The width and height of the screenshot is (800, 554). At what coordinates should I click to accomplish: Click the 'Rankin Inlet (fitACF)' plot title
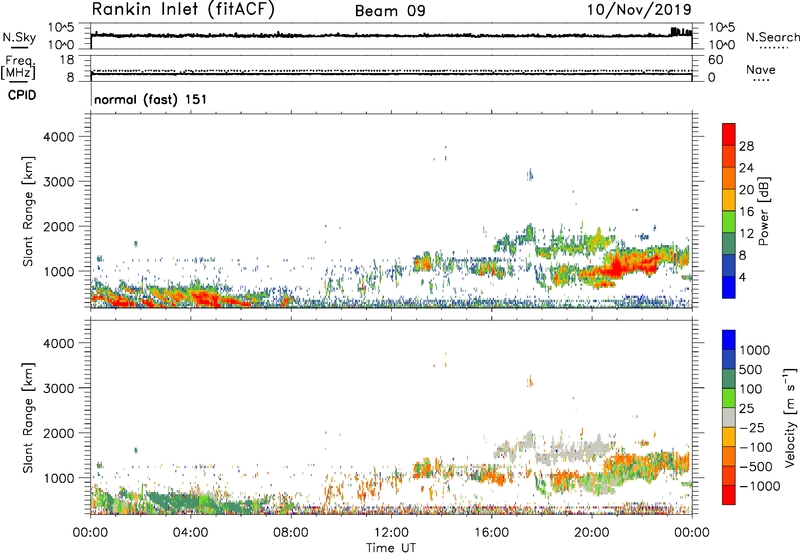point(183,9)
